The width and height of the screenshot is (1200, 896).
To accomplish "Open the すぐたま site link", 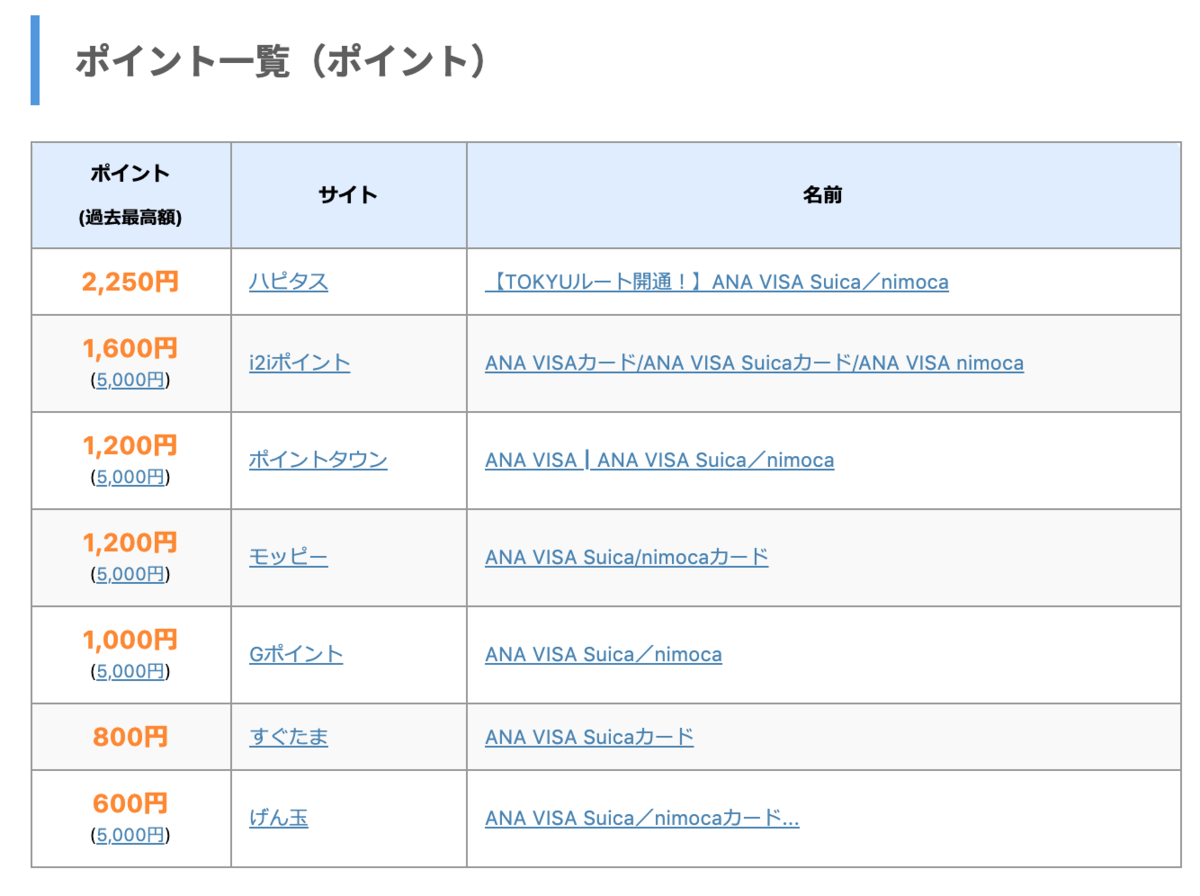I will tap(288, 737).
